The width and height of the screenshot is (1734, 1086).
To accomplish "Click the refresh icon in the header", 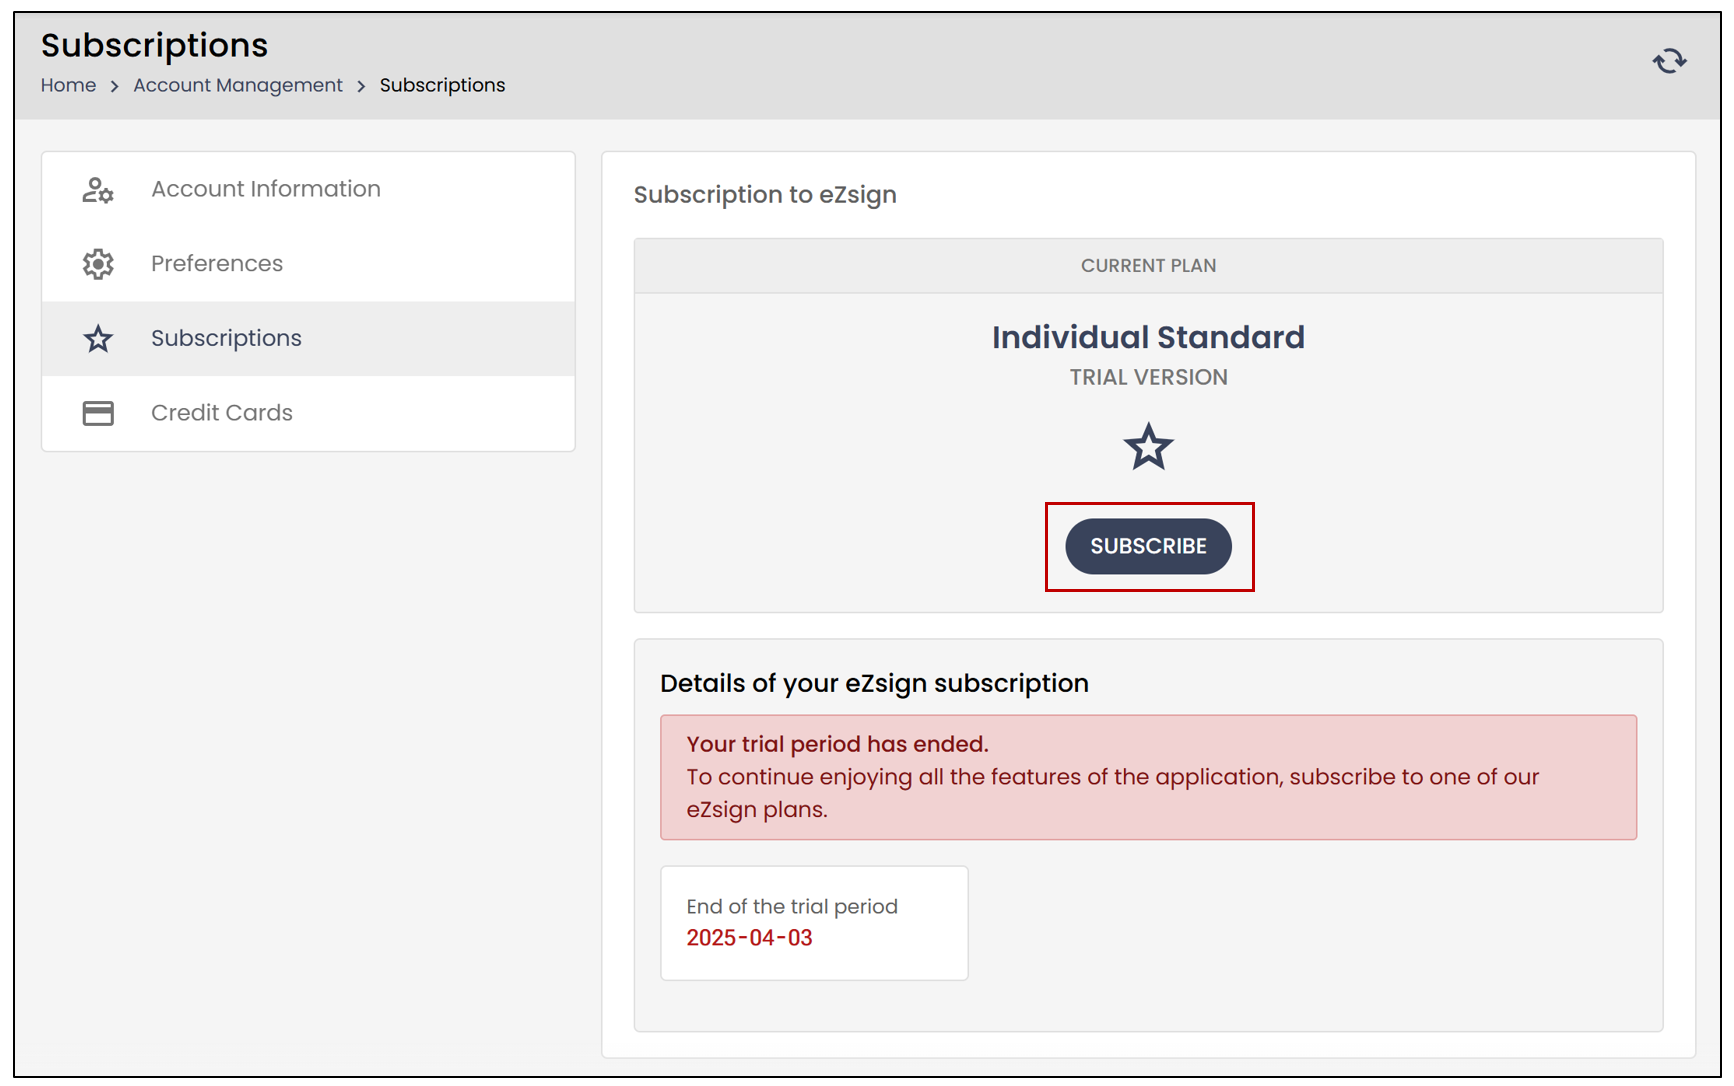I will tap(1669, 62).
